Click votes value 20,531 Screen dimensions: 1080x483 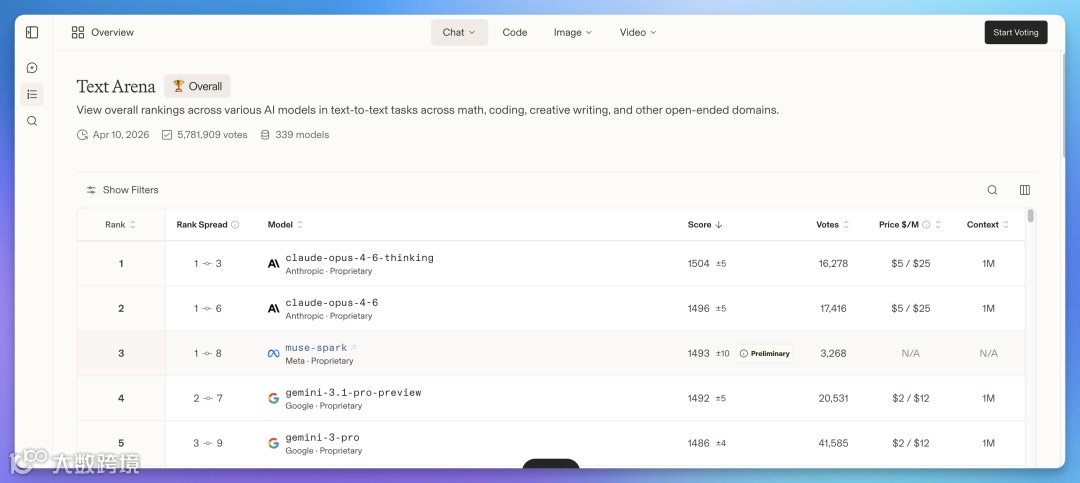click(x=833, y=398)
